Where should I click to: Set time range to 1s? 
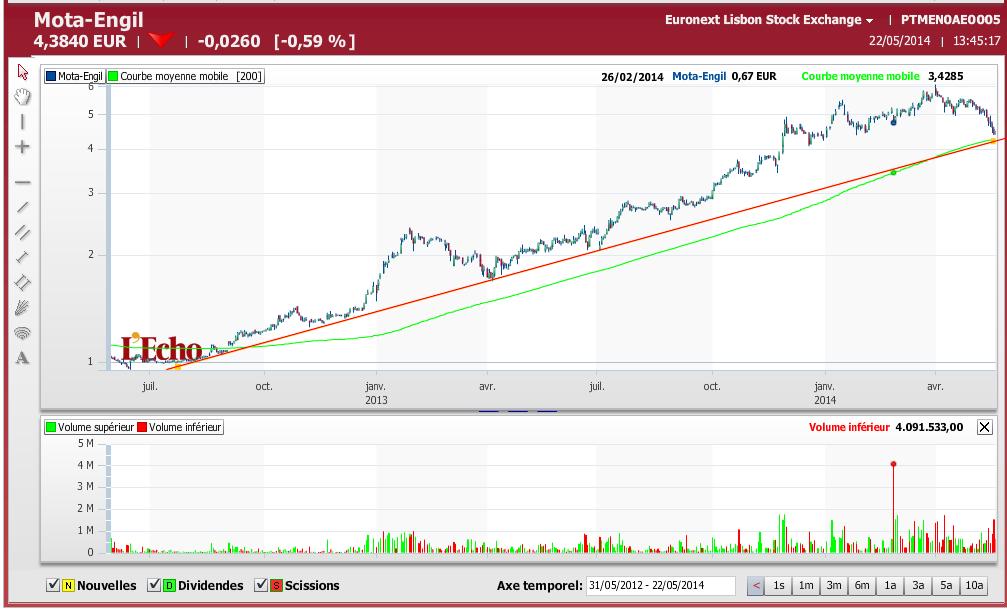[778, 585]
